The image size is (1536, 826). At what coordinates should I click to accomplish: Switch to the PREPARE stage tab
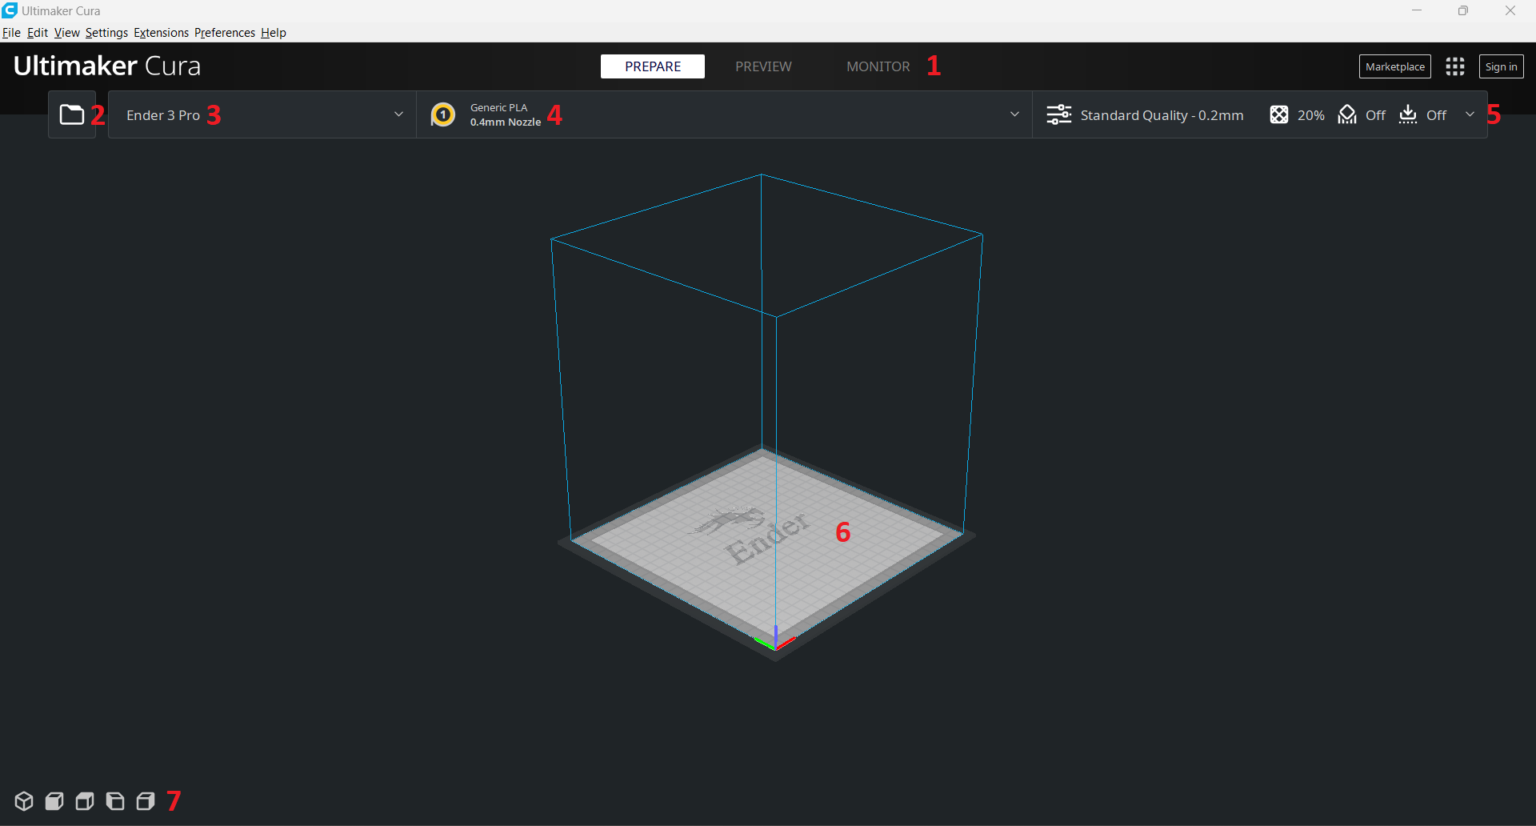coord(653,66)
